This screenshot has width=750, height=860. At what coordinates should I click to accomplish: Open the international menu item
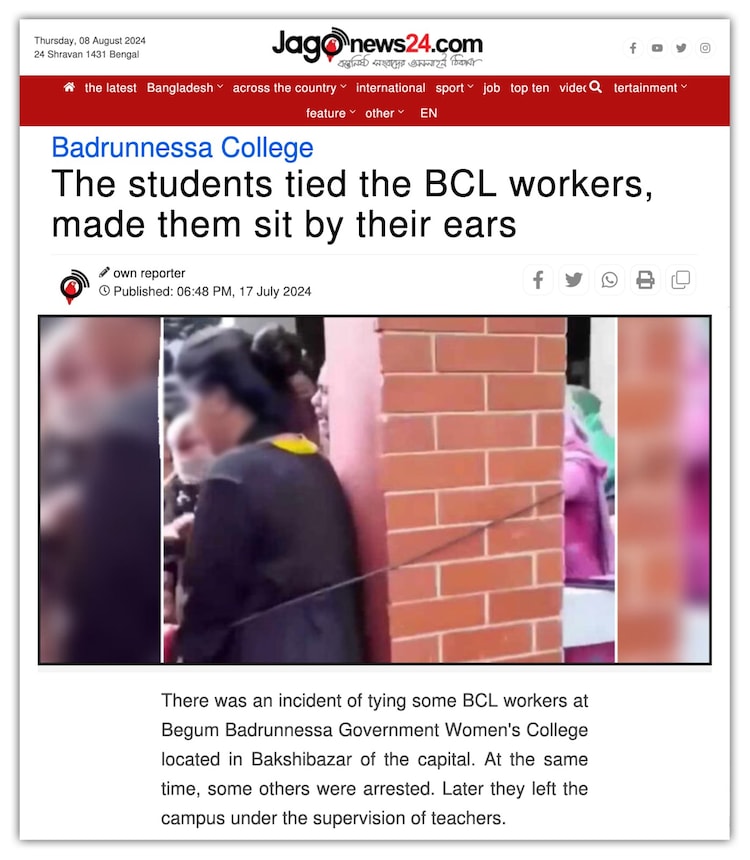[x=391, y=88]
